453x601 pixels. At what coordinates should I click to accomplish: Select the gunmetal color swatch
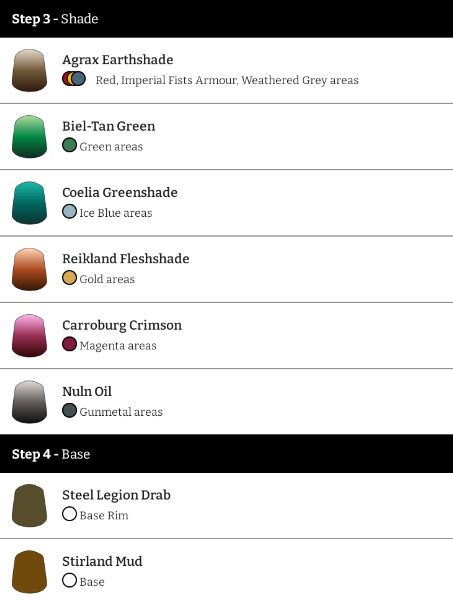click(x=69, y=410)
